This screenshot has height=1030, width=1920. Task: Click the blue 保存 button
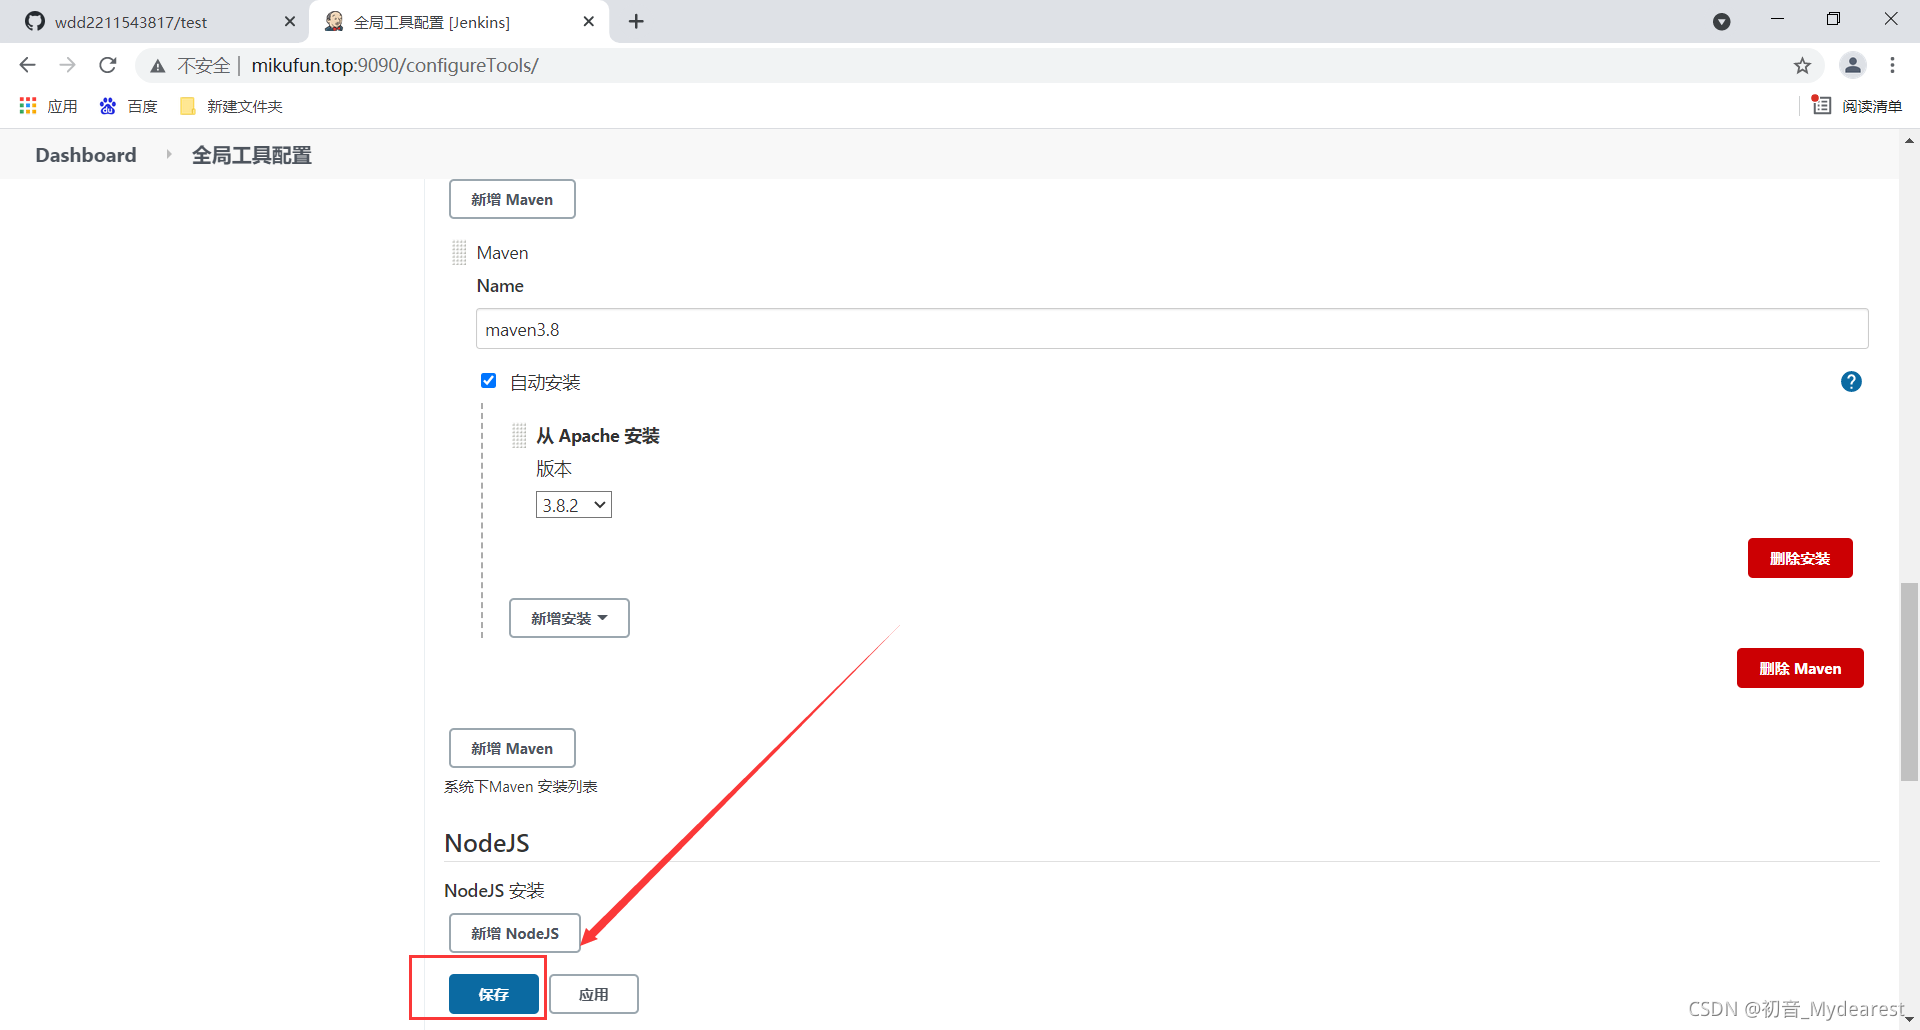tap(494, 994)
